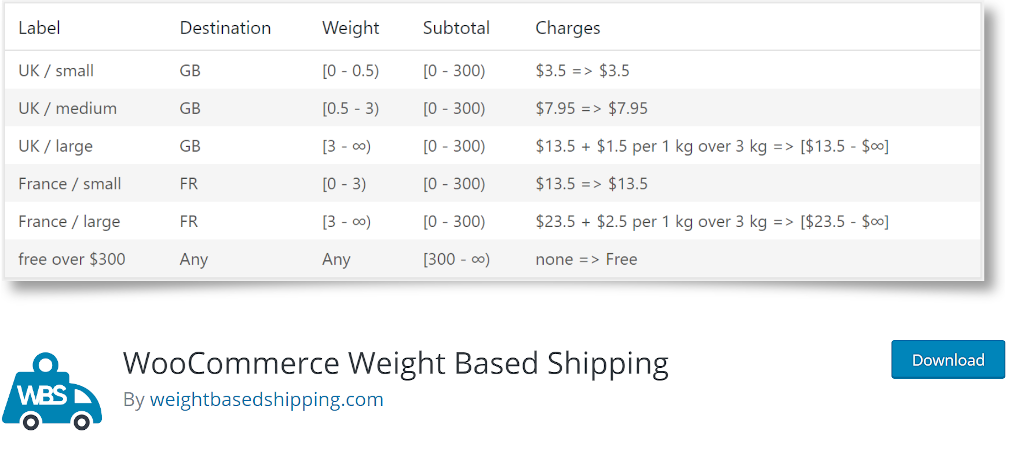This screenshot has height=460, width=1024.
Task: Select the France / small rule label
Action: click(69, 184)
